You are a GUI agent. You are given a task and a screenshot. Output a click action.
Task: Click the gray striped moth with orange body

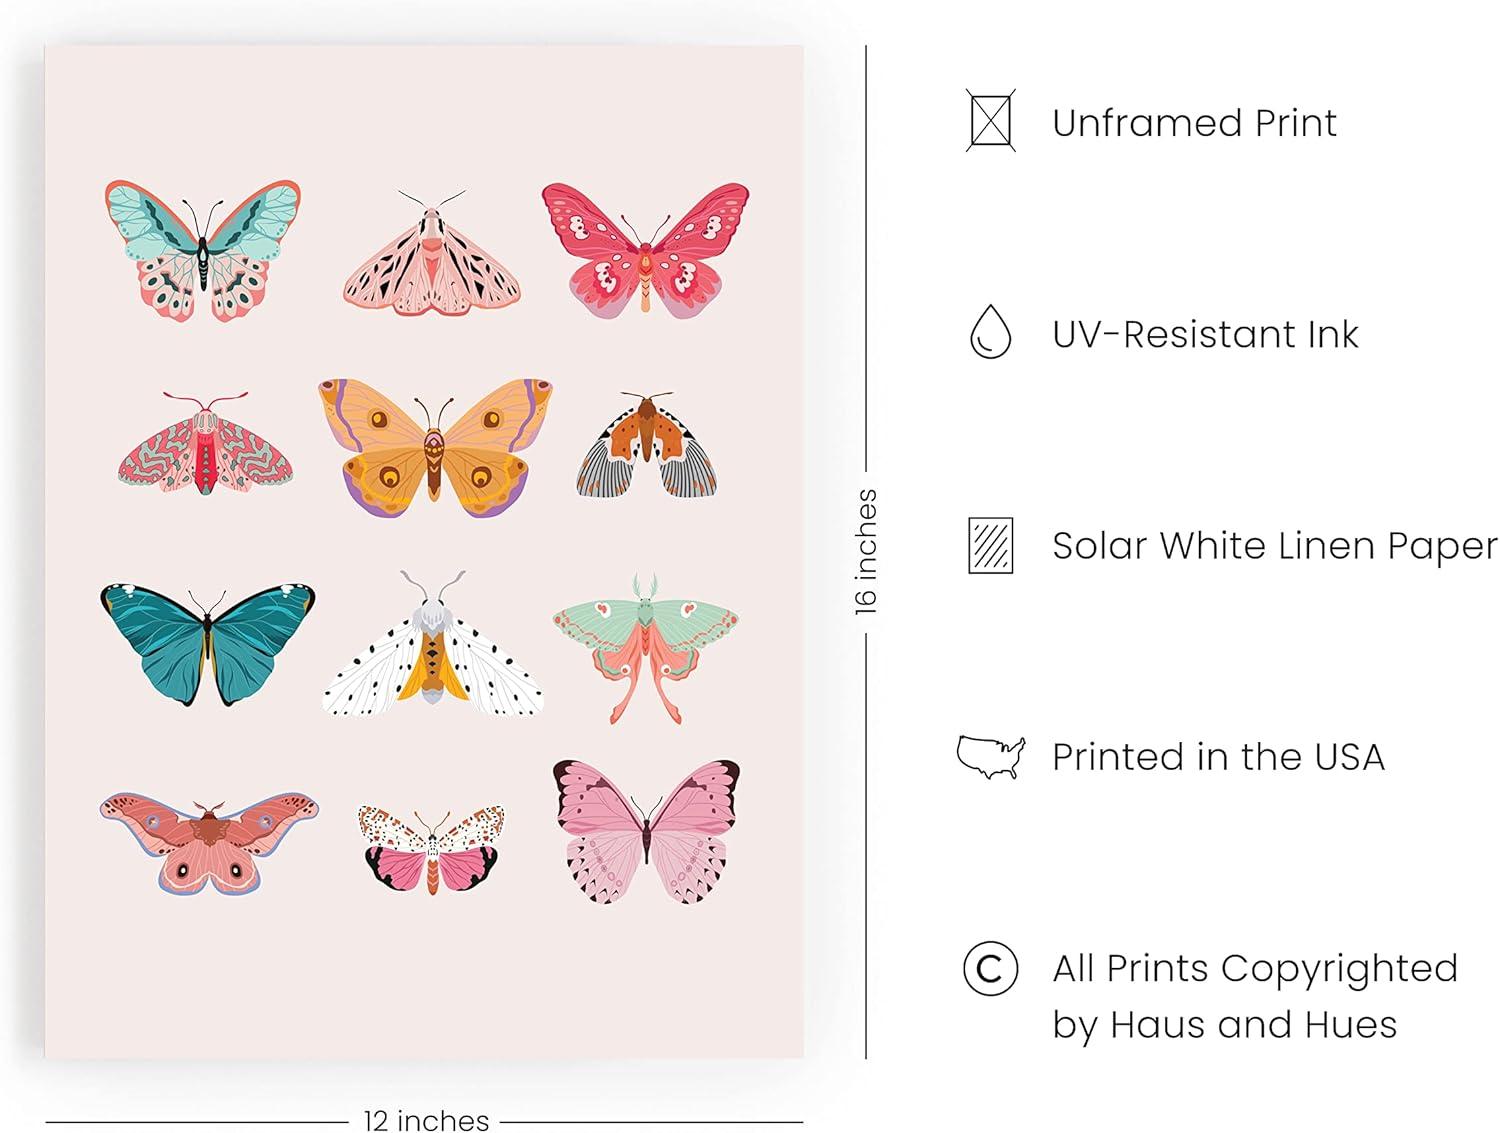[x=646, y=445]
